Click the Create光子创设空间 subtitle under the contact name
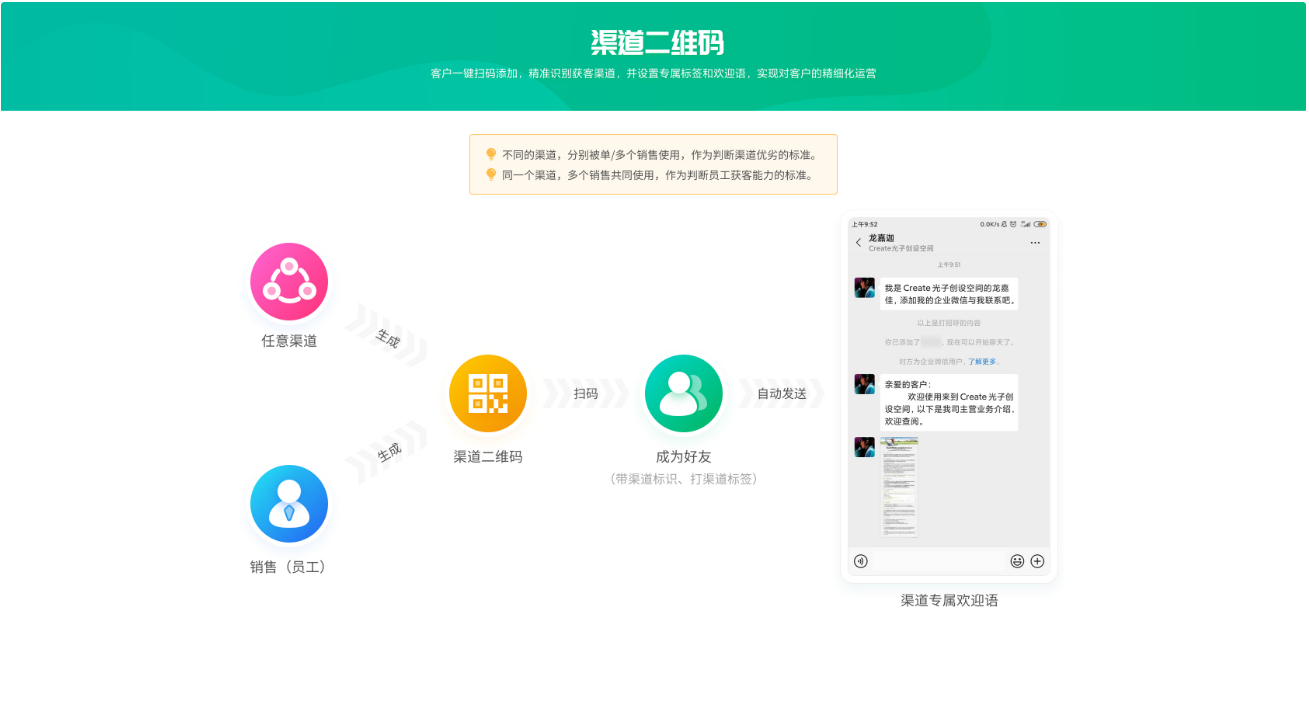Viewport: 1309px width, 703px height. (x=901, y=248)
